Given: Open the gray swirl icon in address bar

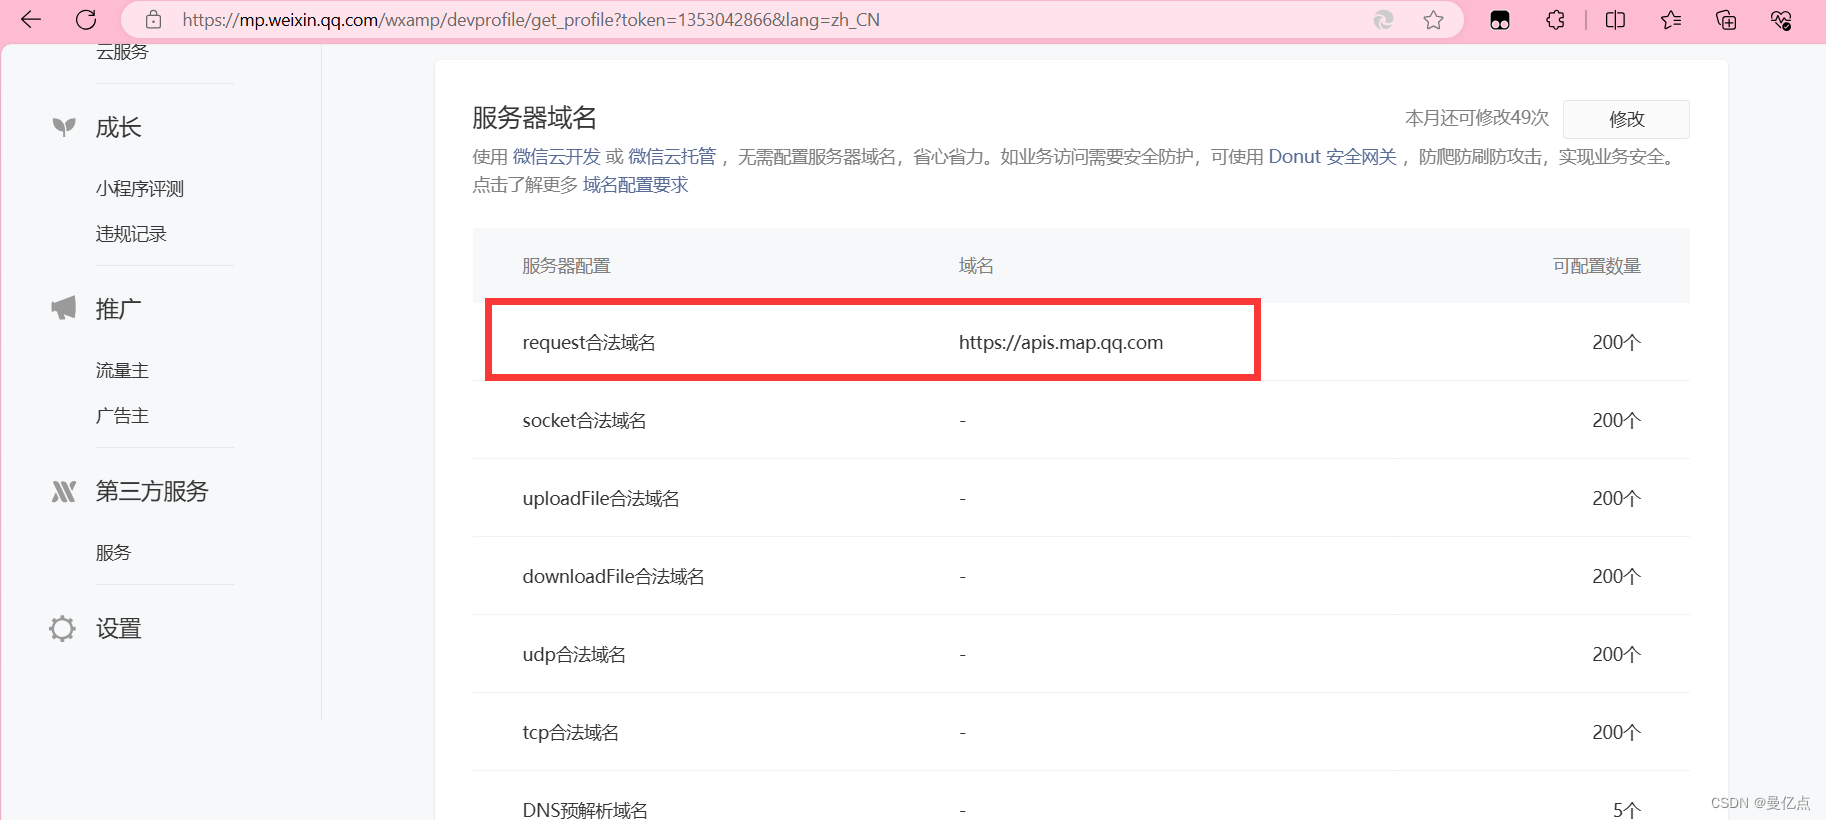Looking at the screenshot, I should point(1384,20).
